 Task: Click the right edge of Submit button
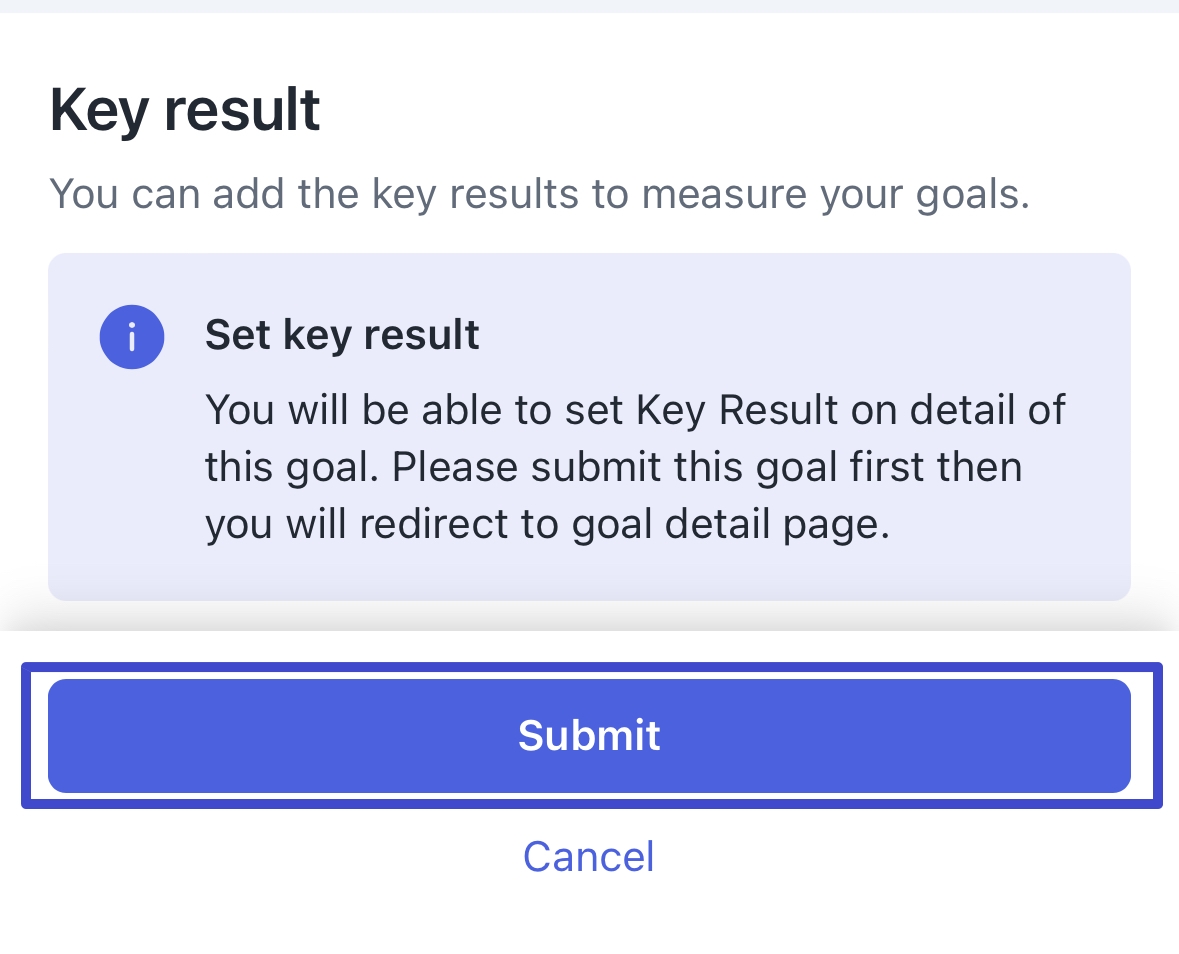[1111, 736]
